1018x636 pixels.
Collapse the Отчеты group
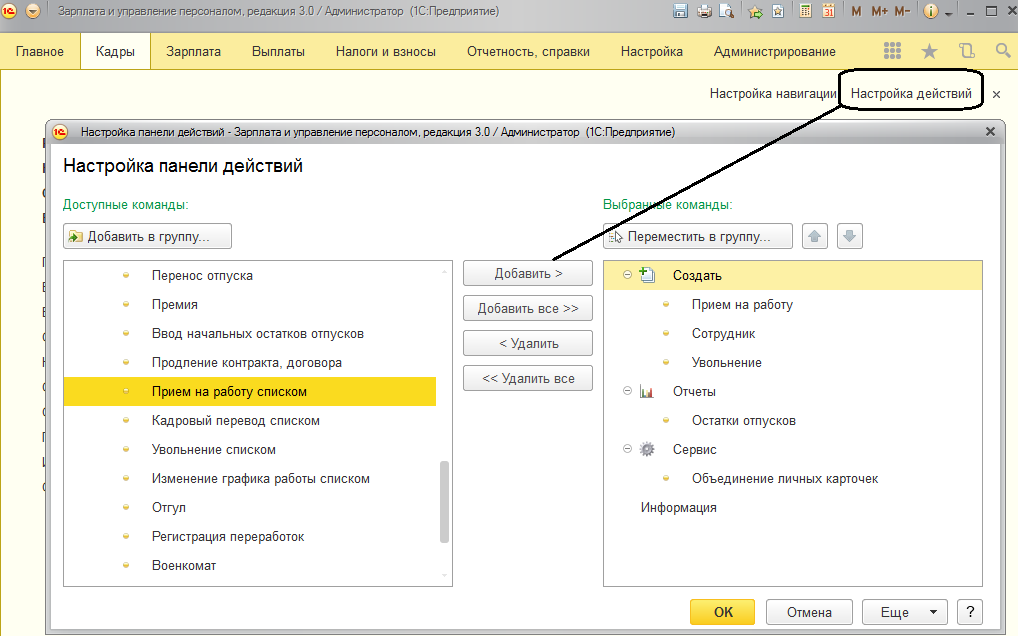[x=627, y=391]
